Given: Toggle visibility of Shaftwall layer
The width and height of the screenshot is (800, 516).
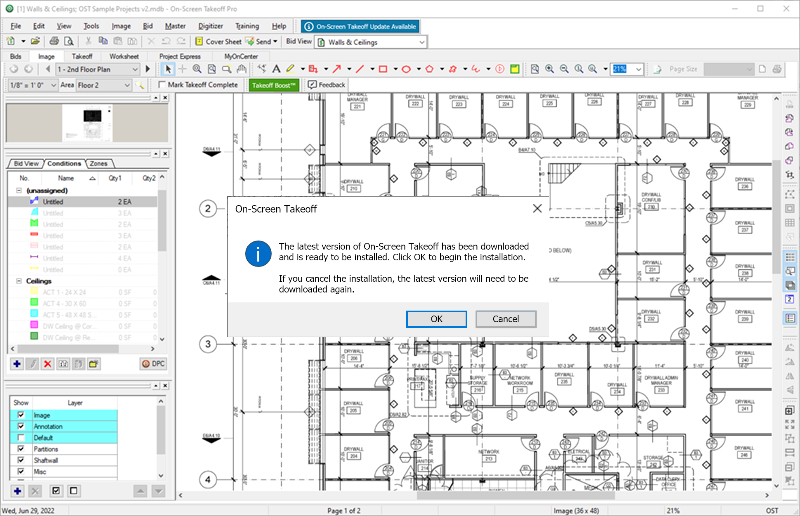Looking at the screenshot, I should (21, 460).
